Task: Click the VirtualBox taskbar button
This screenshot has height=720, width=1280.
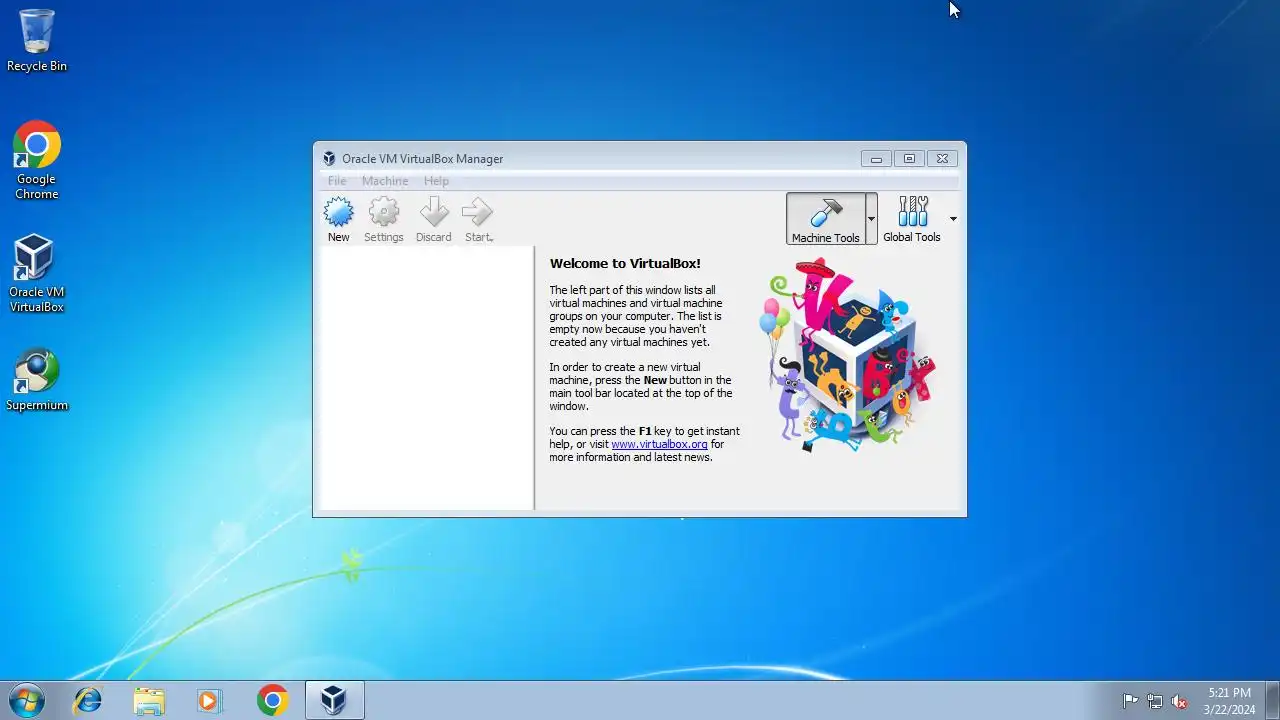Action: (x=334, y=700)
